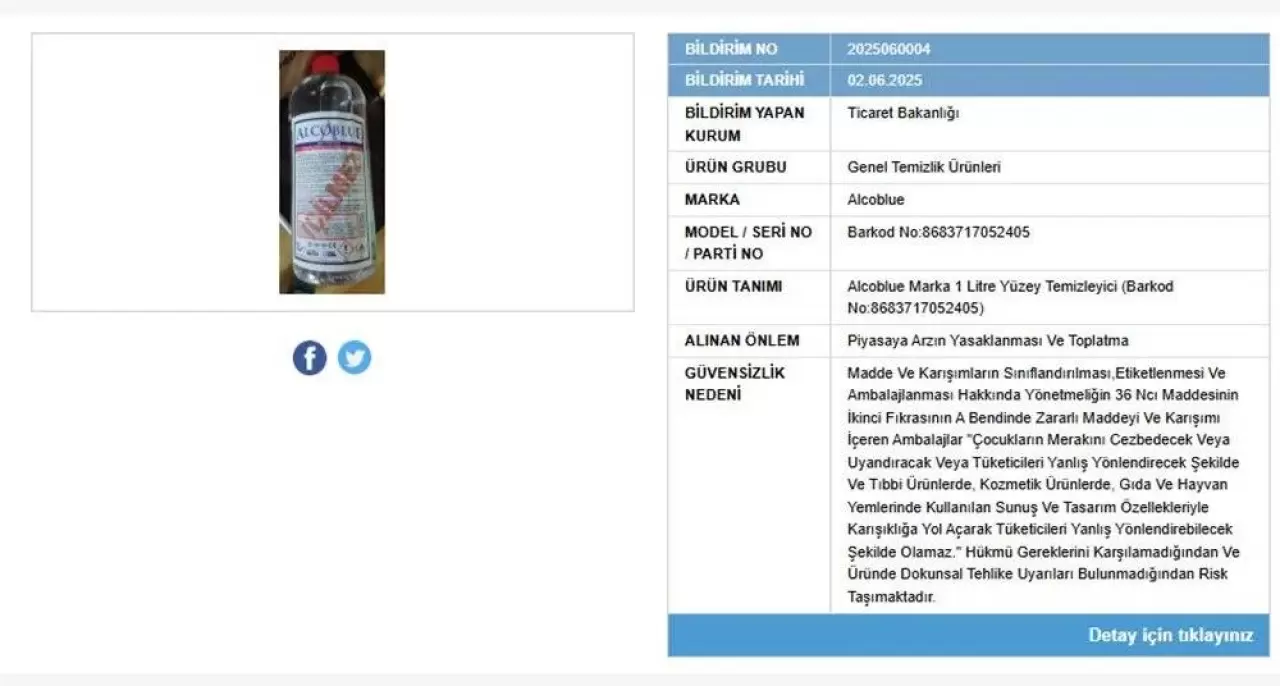
Task: Click the 'Detay için tıklayınız' link
Action: click(x=1170, y=635)
